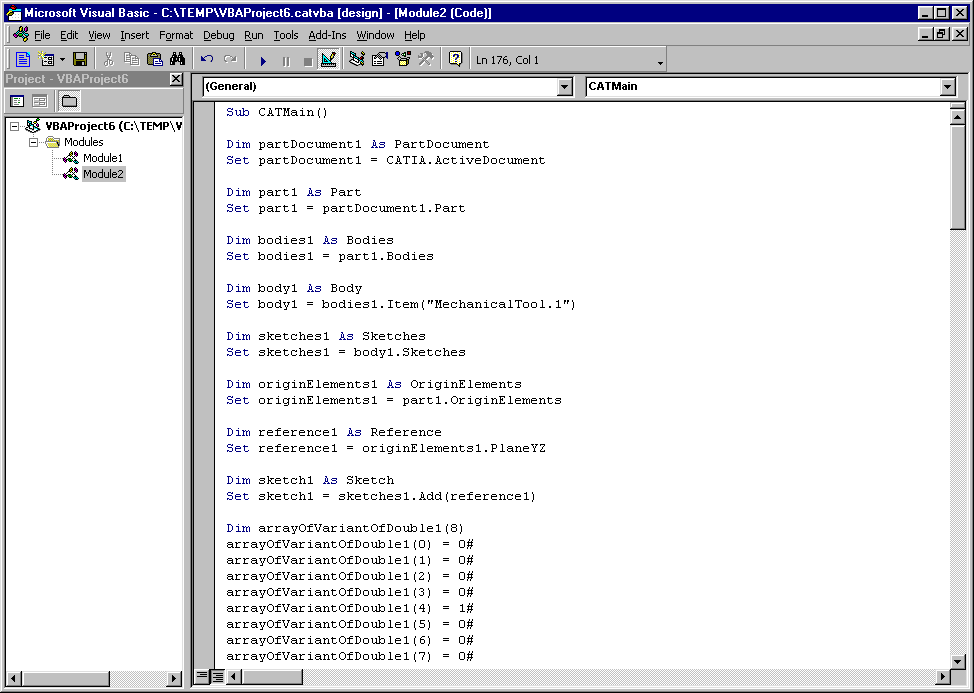The height and width of the screenshot is (693, 974).
Task: Click the code window vertical scrollbar thumb
Action: [957, 176]
